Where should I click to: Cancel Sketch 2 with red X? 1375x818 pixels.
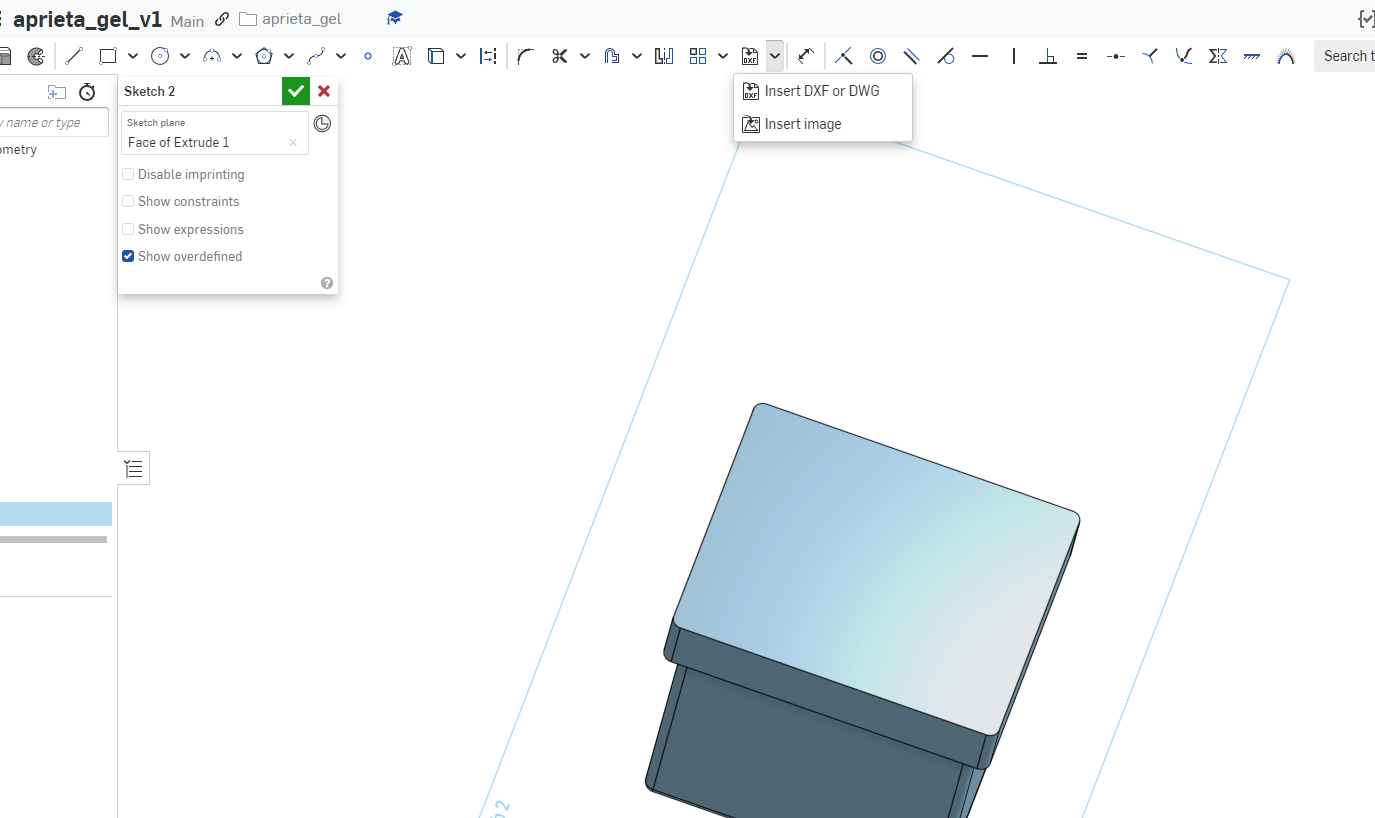pyautogui.click(x=324, y=91)
